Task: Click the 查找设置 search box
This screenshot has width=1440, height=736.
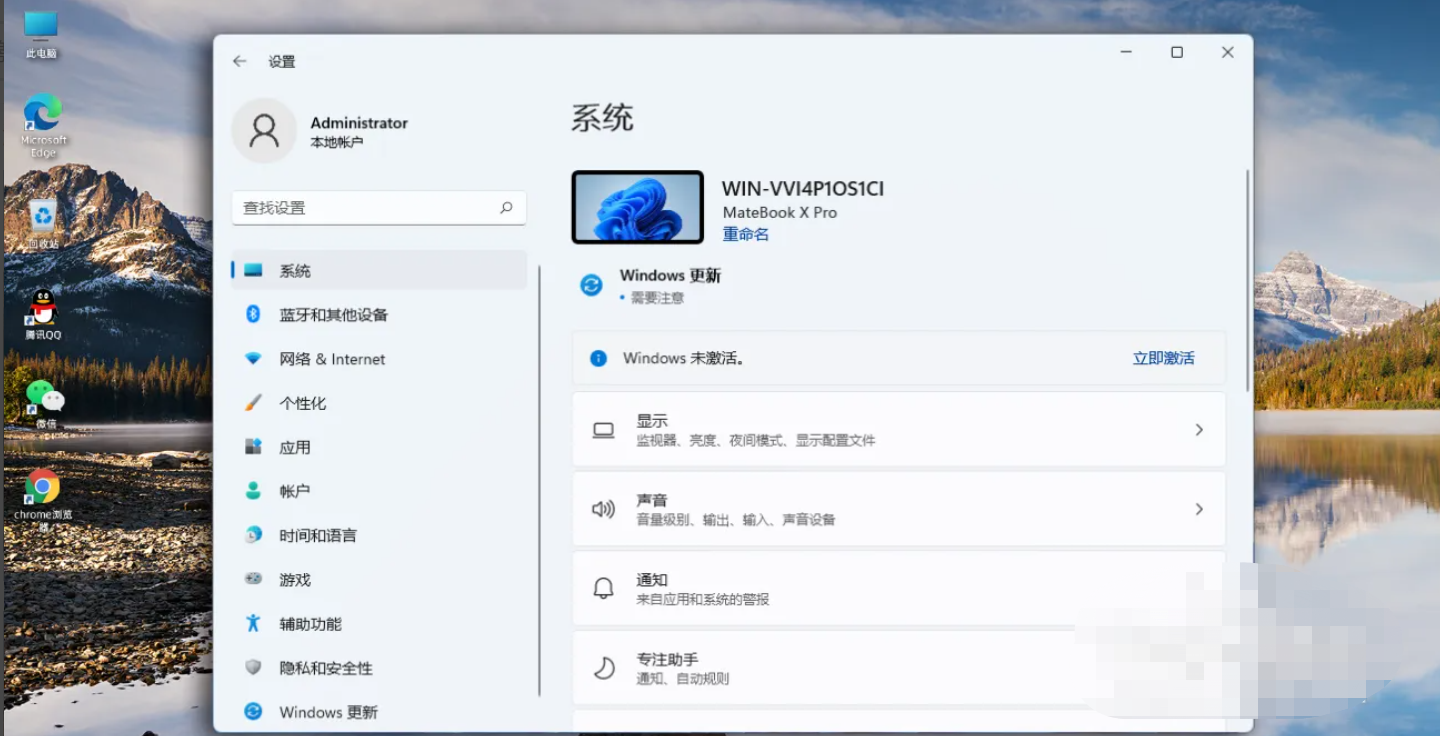Action: [370, 208]
